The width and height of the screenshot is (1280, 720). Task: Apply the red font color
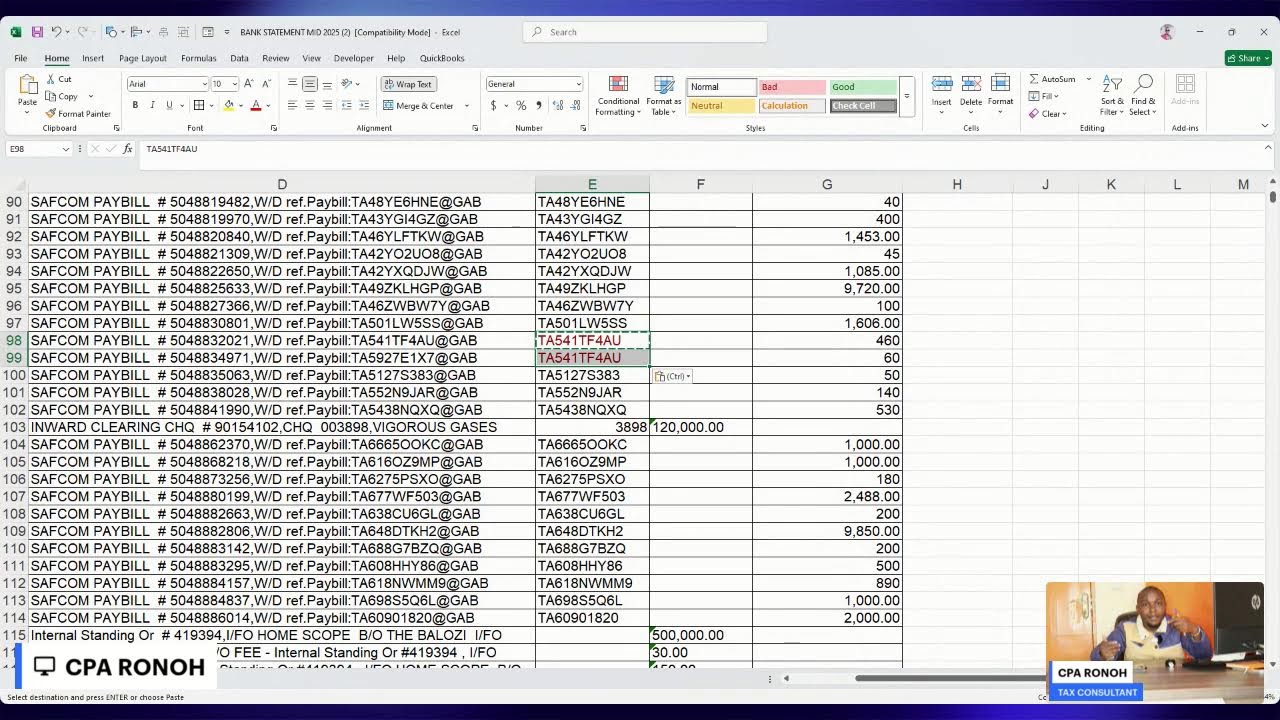pyautogui.click(x=256, y=105)
